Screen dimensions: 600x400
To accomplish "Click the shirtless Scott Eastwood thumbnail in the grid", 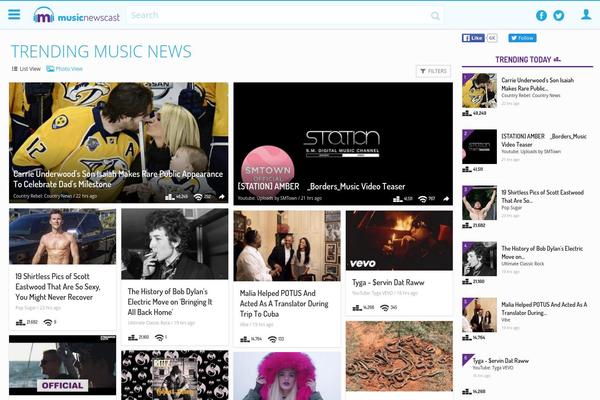I will tap(62, 236).
